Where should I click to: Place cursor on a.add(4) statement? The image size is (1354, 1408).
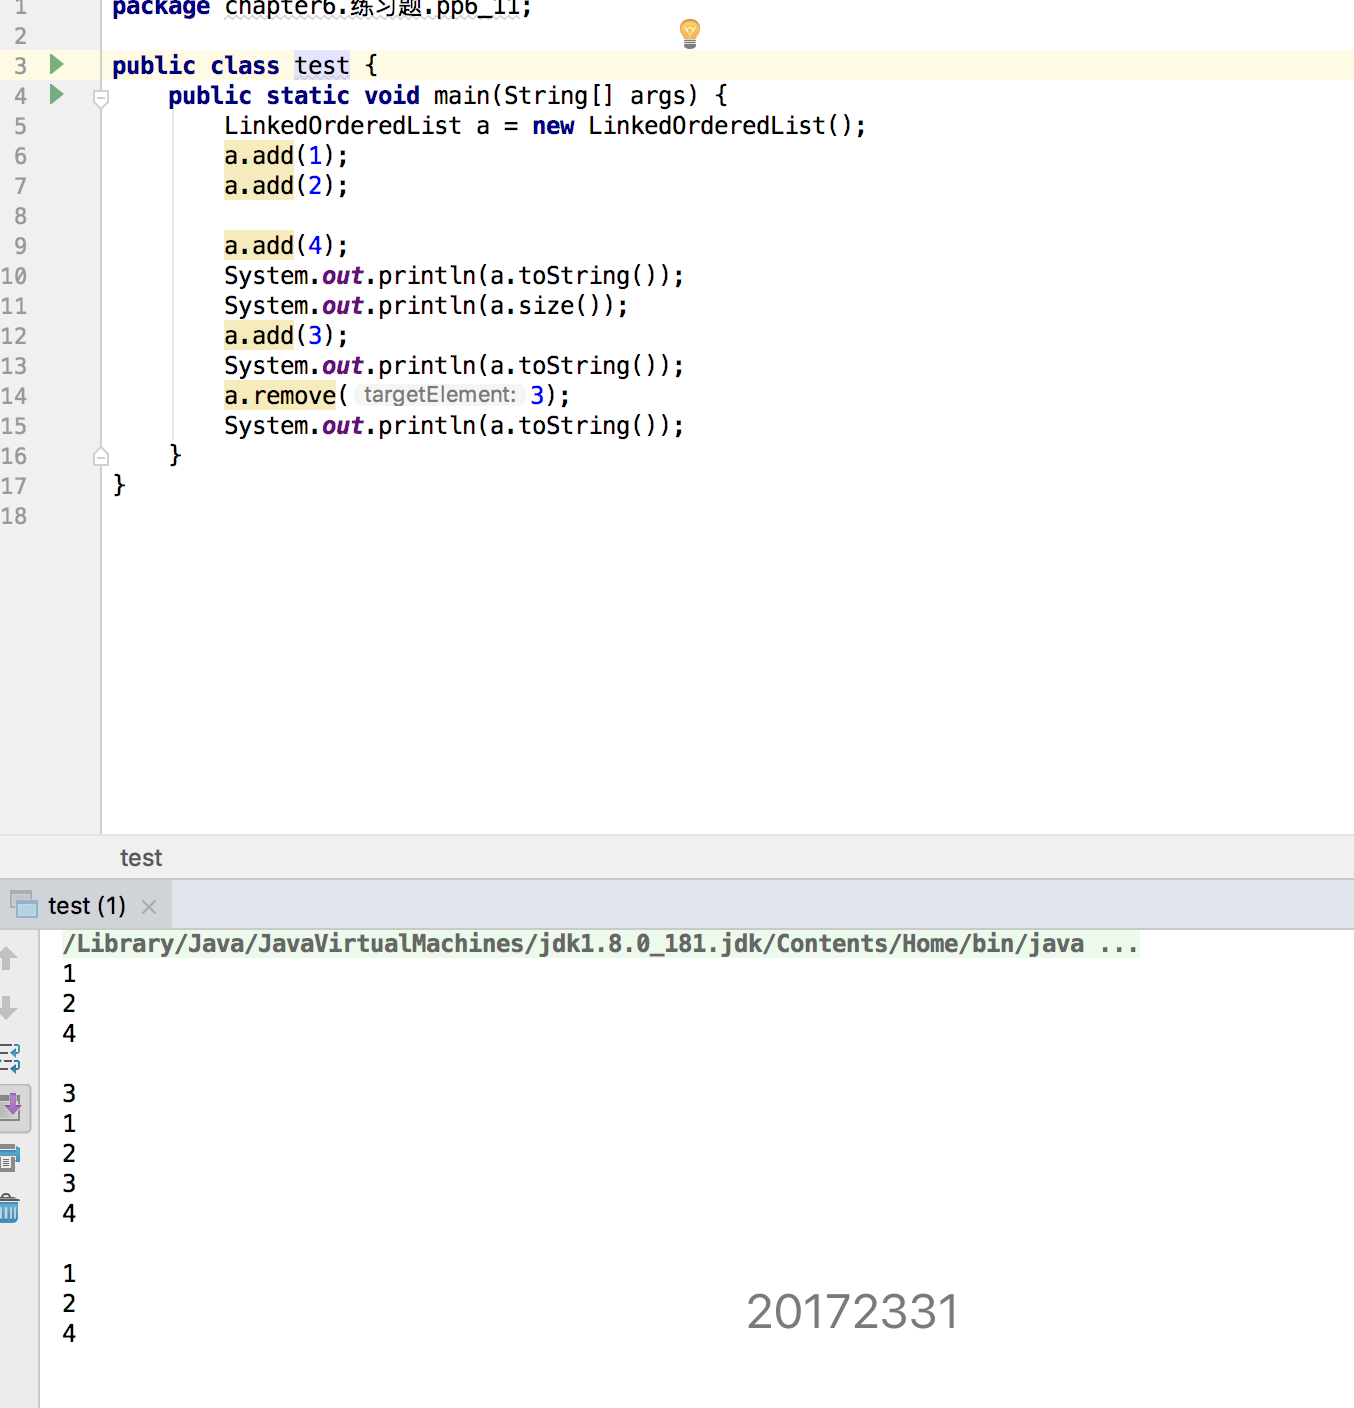286,246
